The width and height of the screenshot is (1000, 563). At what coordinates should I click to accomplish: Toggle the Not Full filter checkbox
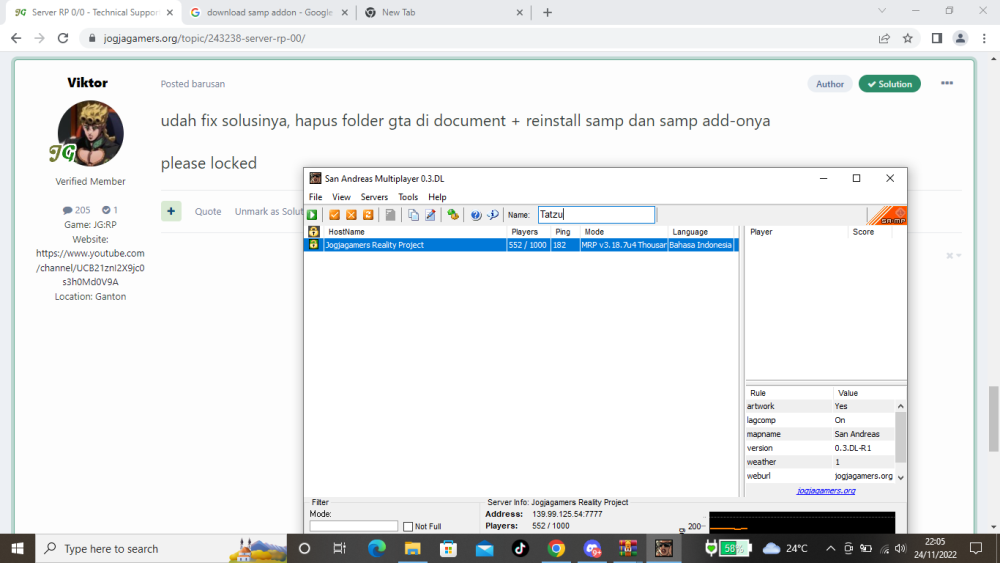coord(408,527)
